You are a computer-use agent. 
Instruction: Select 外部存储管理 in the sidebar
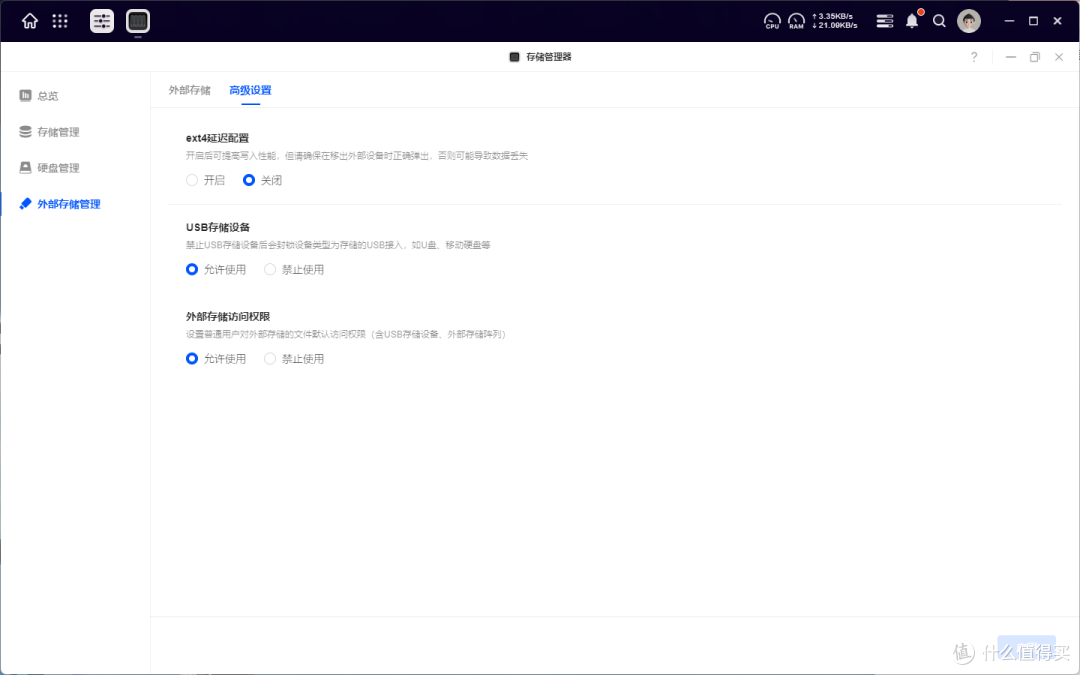(x=60, y=204)
